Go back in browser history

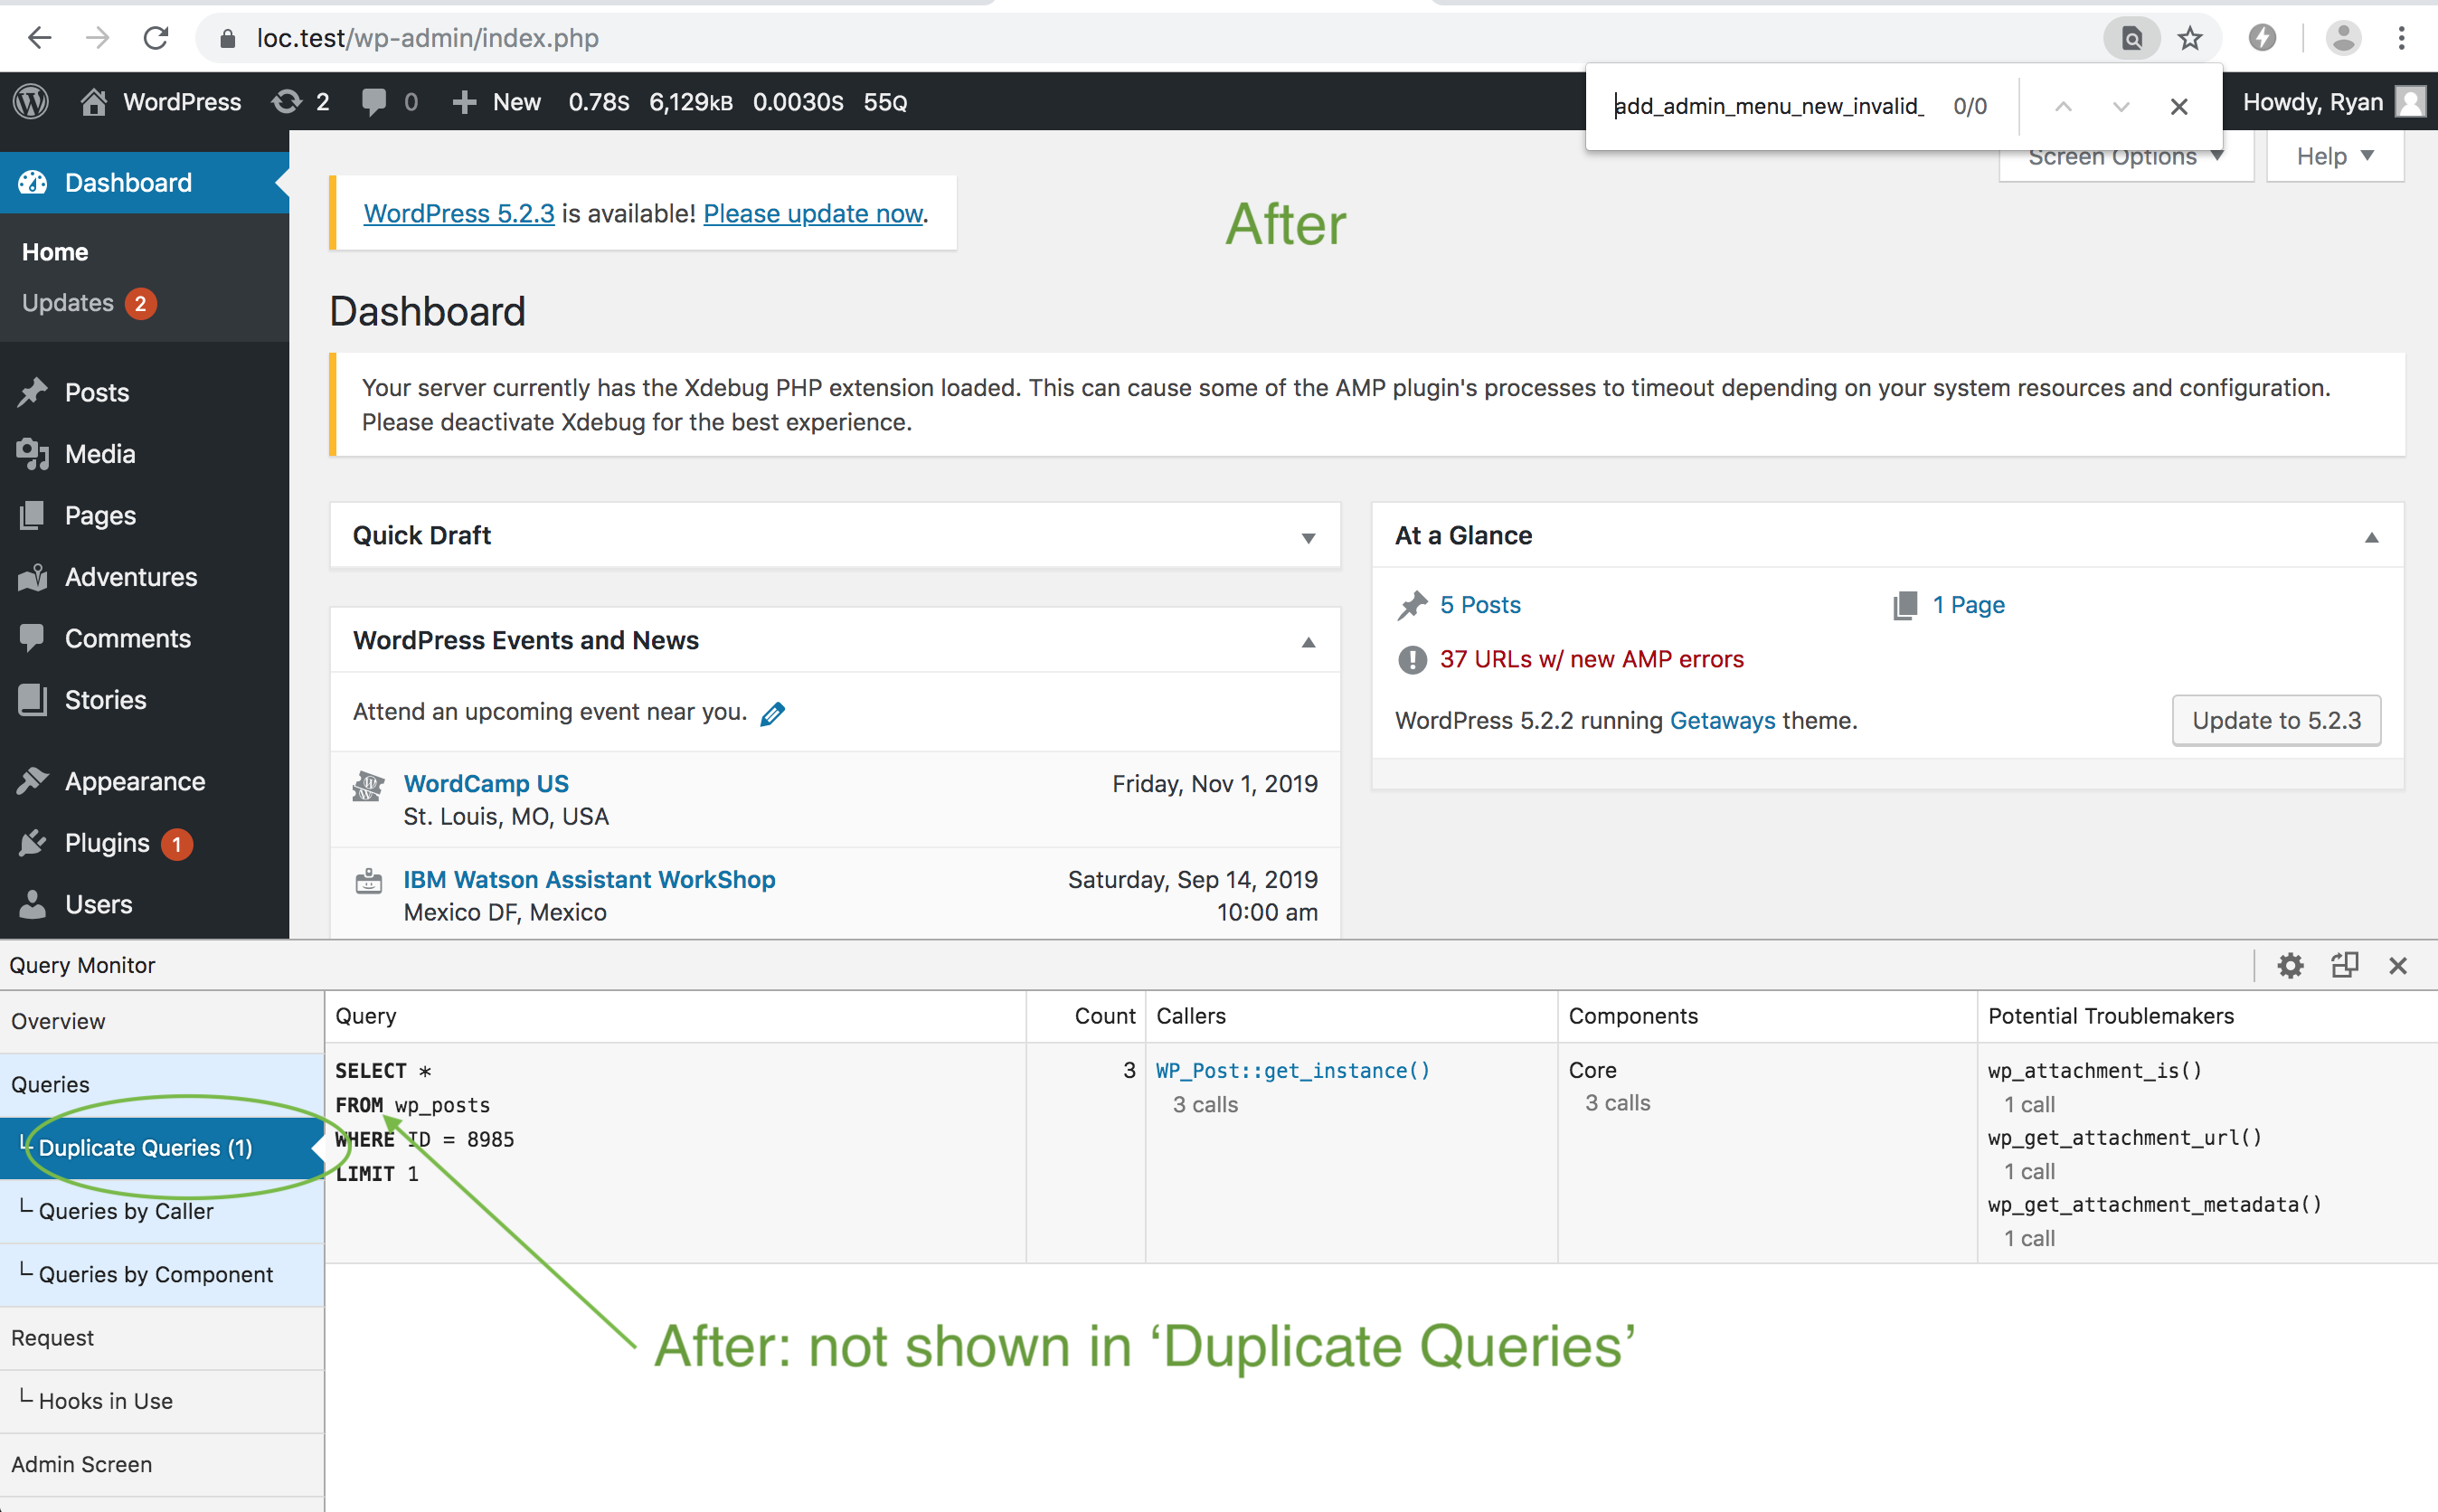[x=40, y=38]
